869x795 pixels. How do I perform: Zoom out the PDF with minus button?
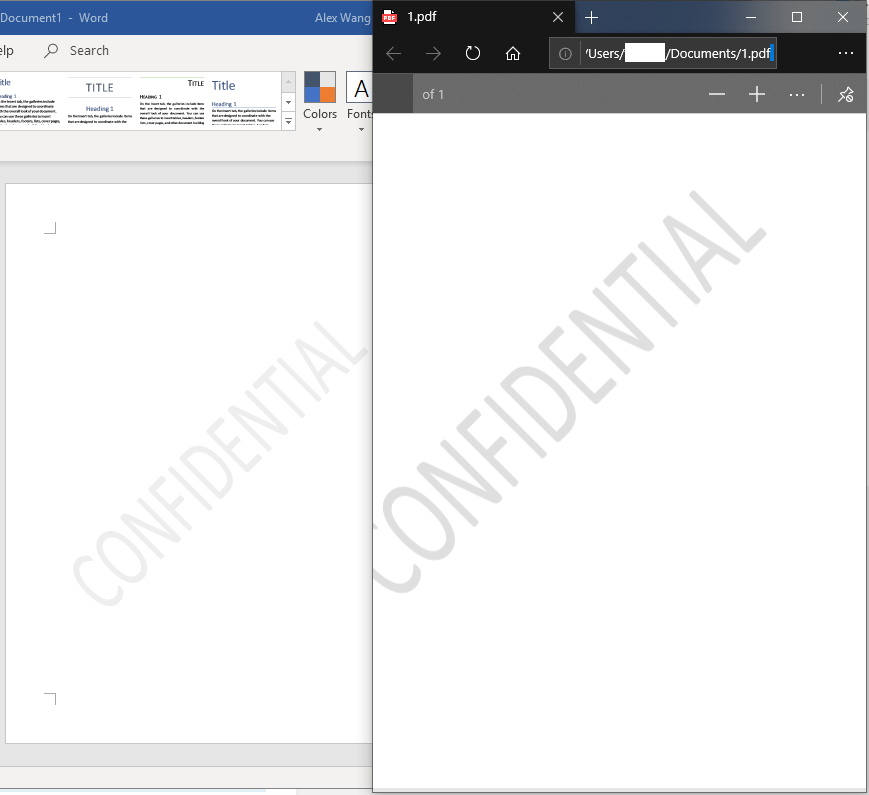click(717, 94)
